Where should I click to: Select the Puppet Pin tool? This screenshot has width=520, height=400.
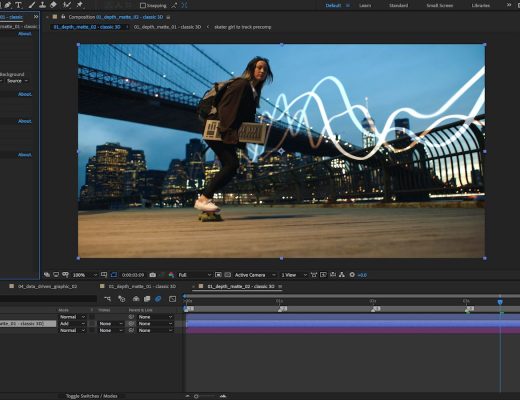(79, 5)
